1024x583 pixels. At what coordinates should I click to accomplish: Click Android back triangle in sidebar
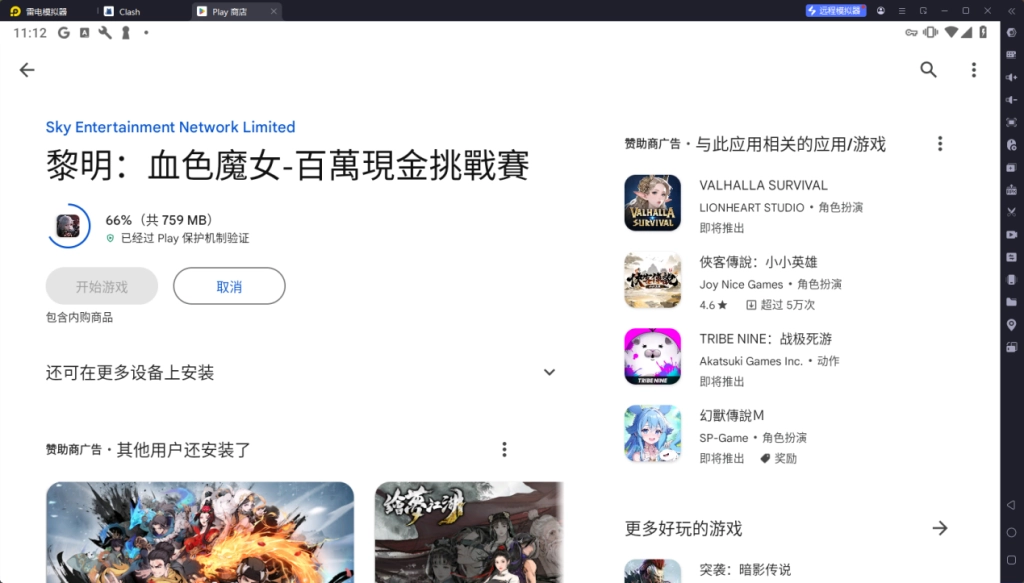(1011, 505)
